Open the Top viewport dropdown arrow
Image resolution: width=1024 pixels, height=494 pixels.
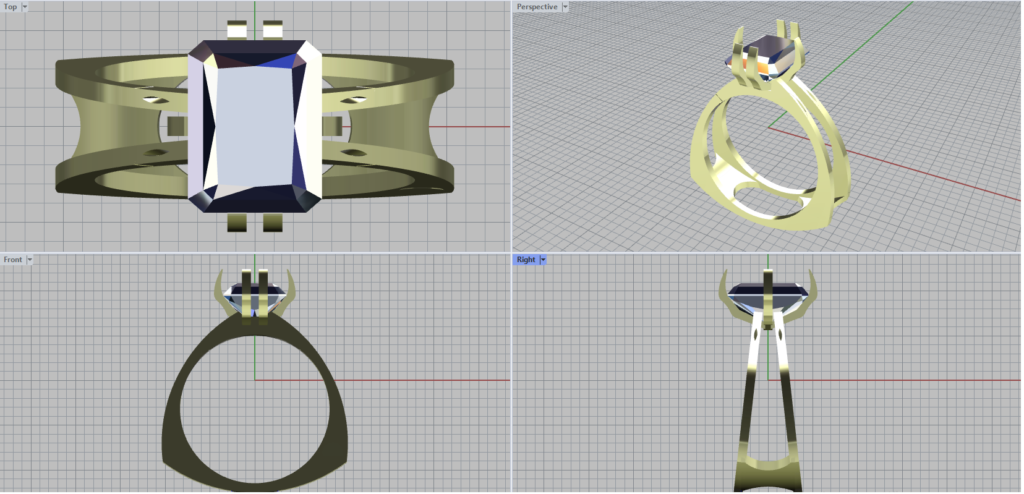(x=25, y=7)
